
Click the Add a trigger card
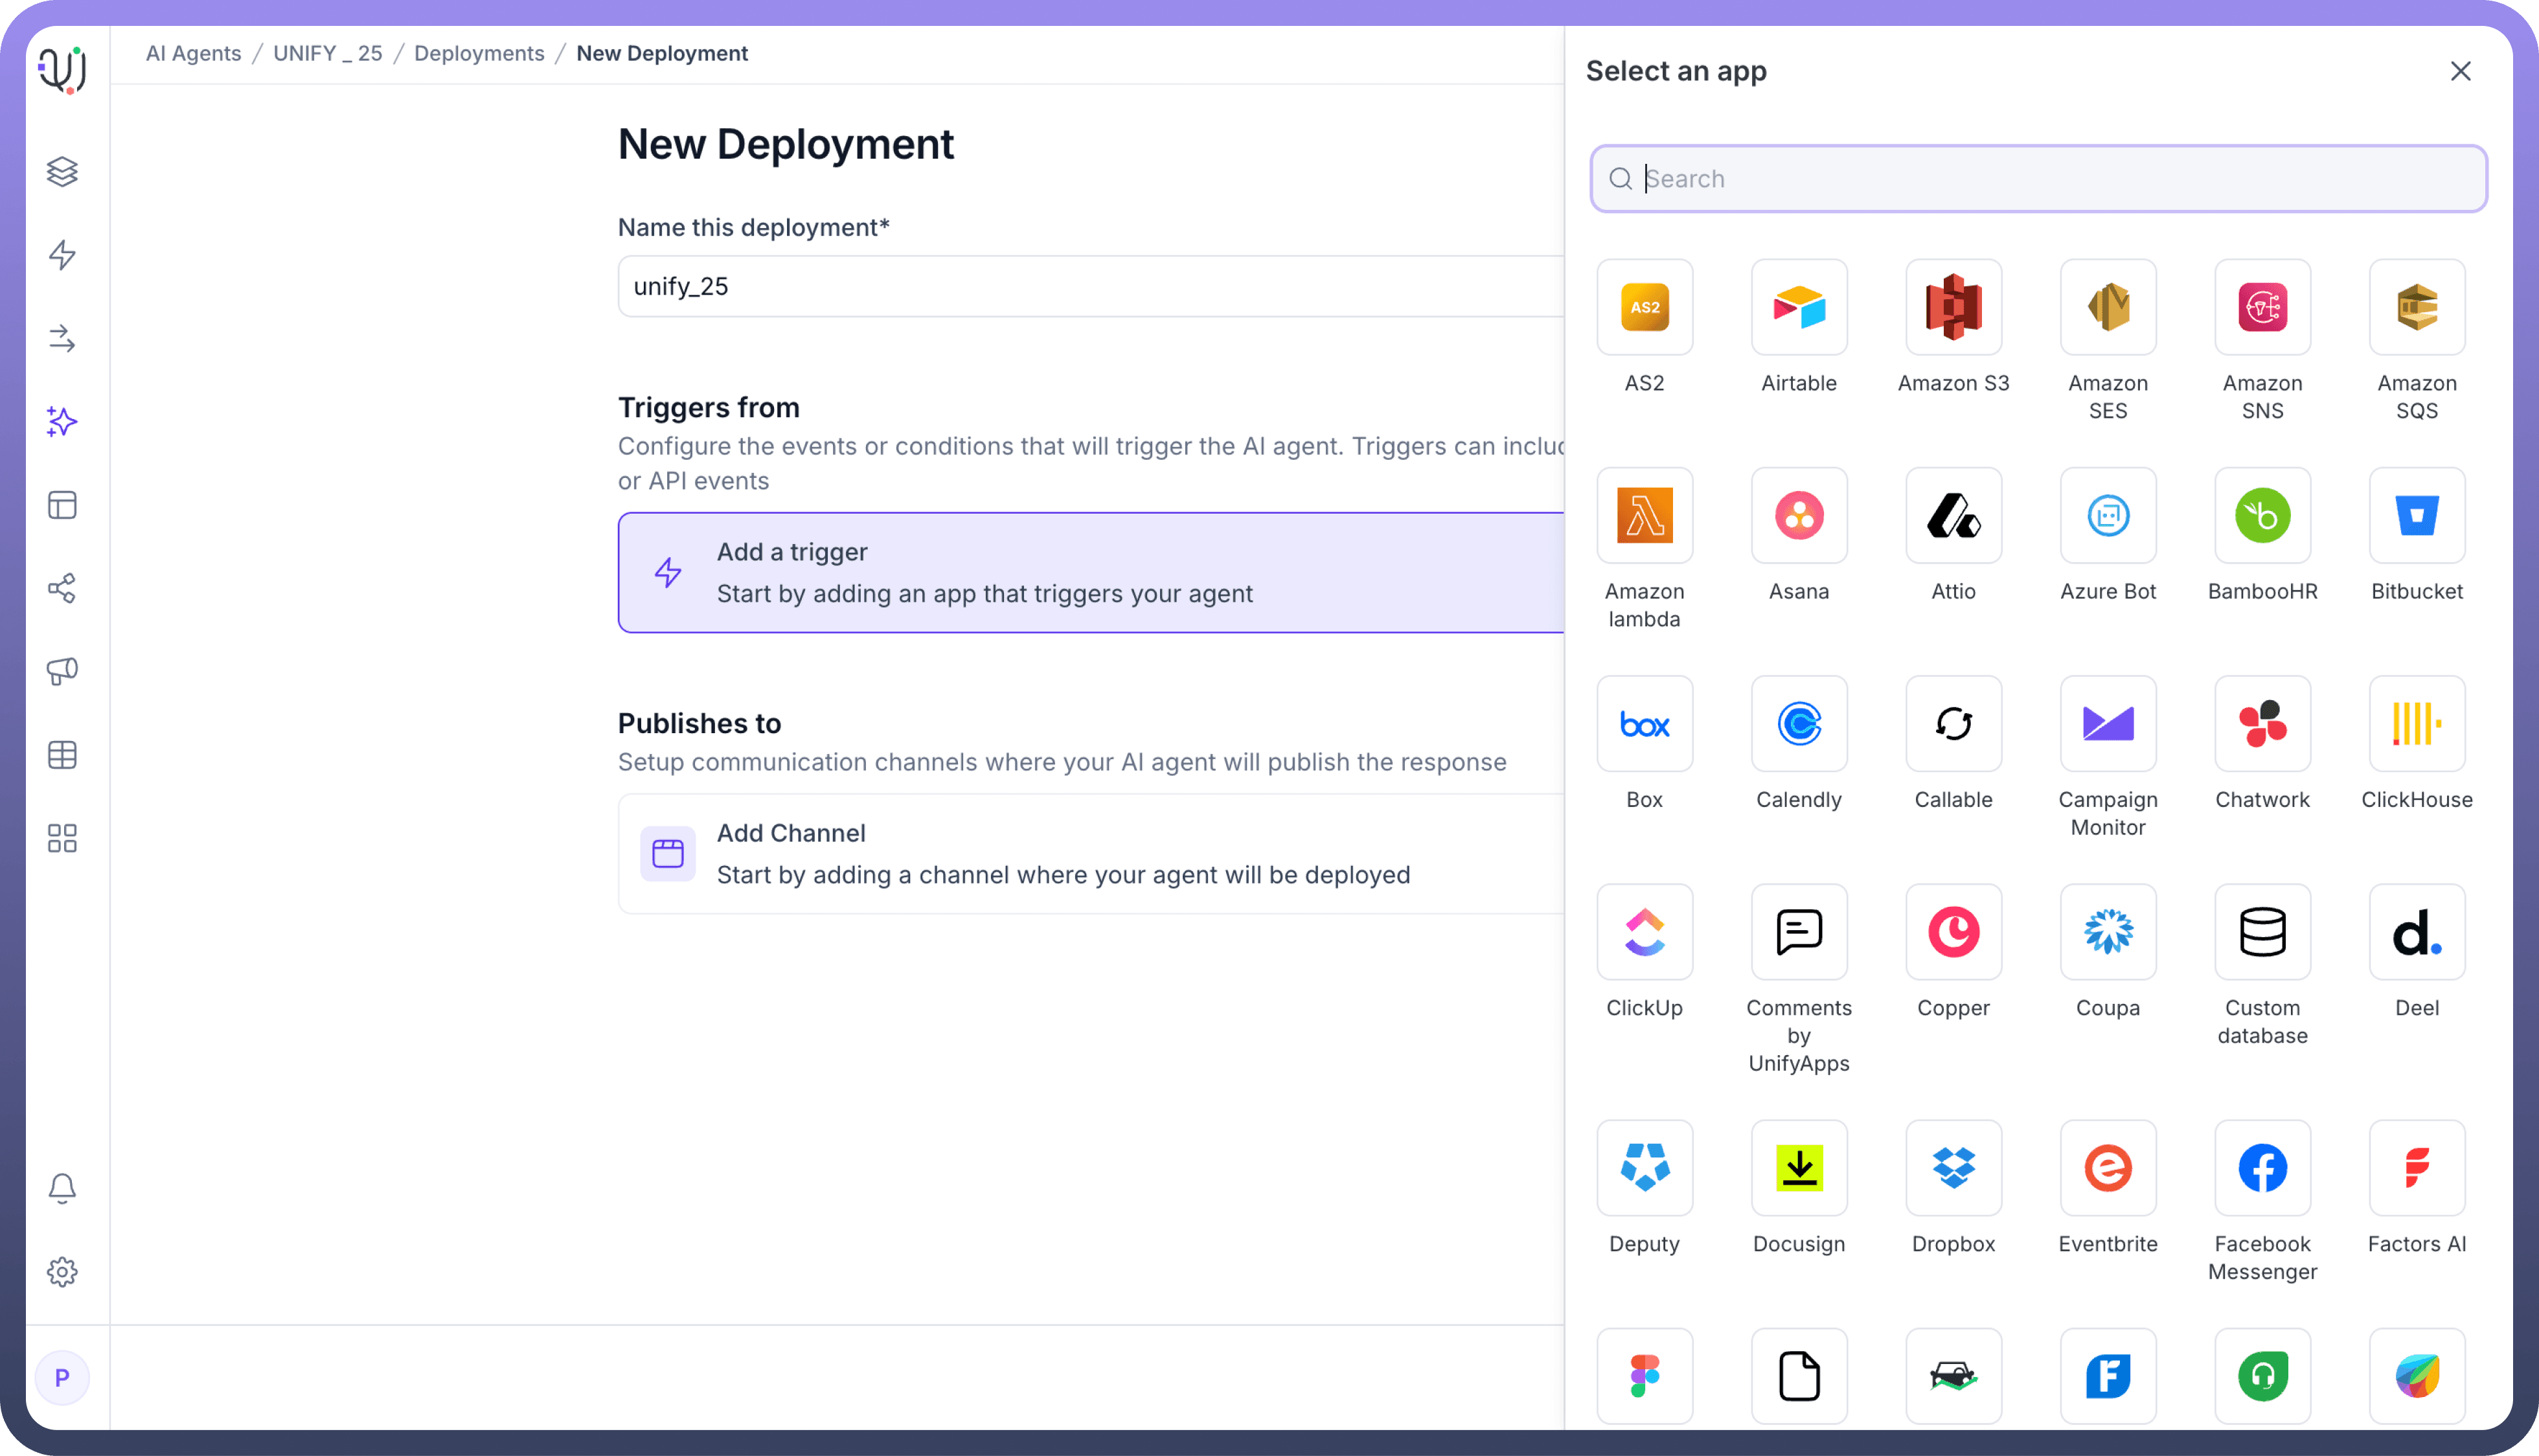[x=1090, y=572]
